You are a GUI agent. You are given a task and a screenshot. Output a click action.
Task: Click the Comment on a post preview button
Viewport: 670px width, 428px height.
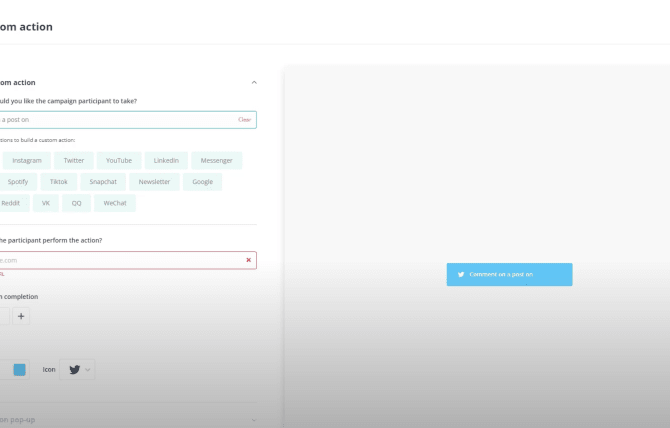[x=509, y=274]
